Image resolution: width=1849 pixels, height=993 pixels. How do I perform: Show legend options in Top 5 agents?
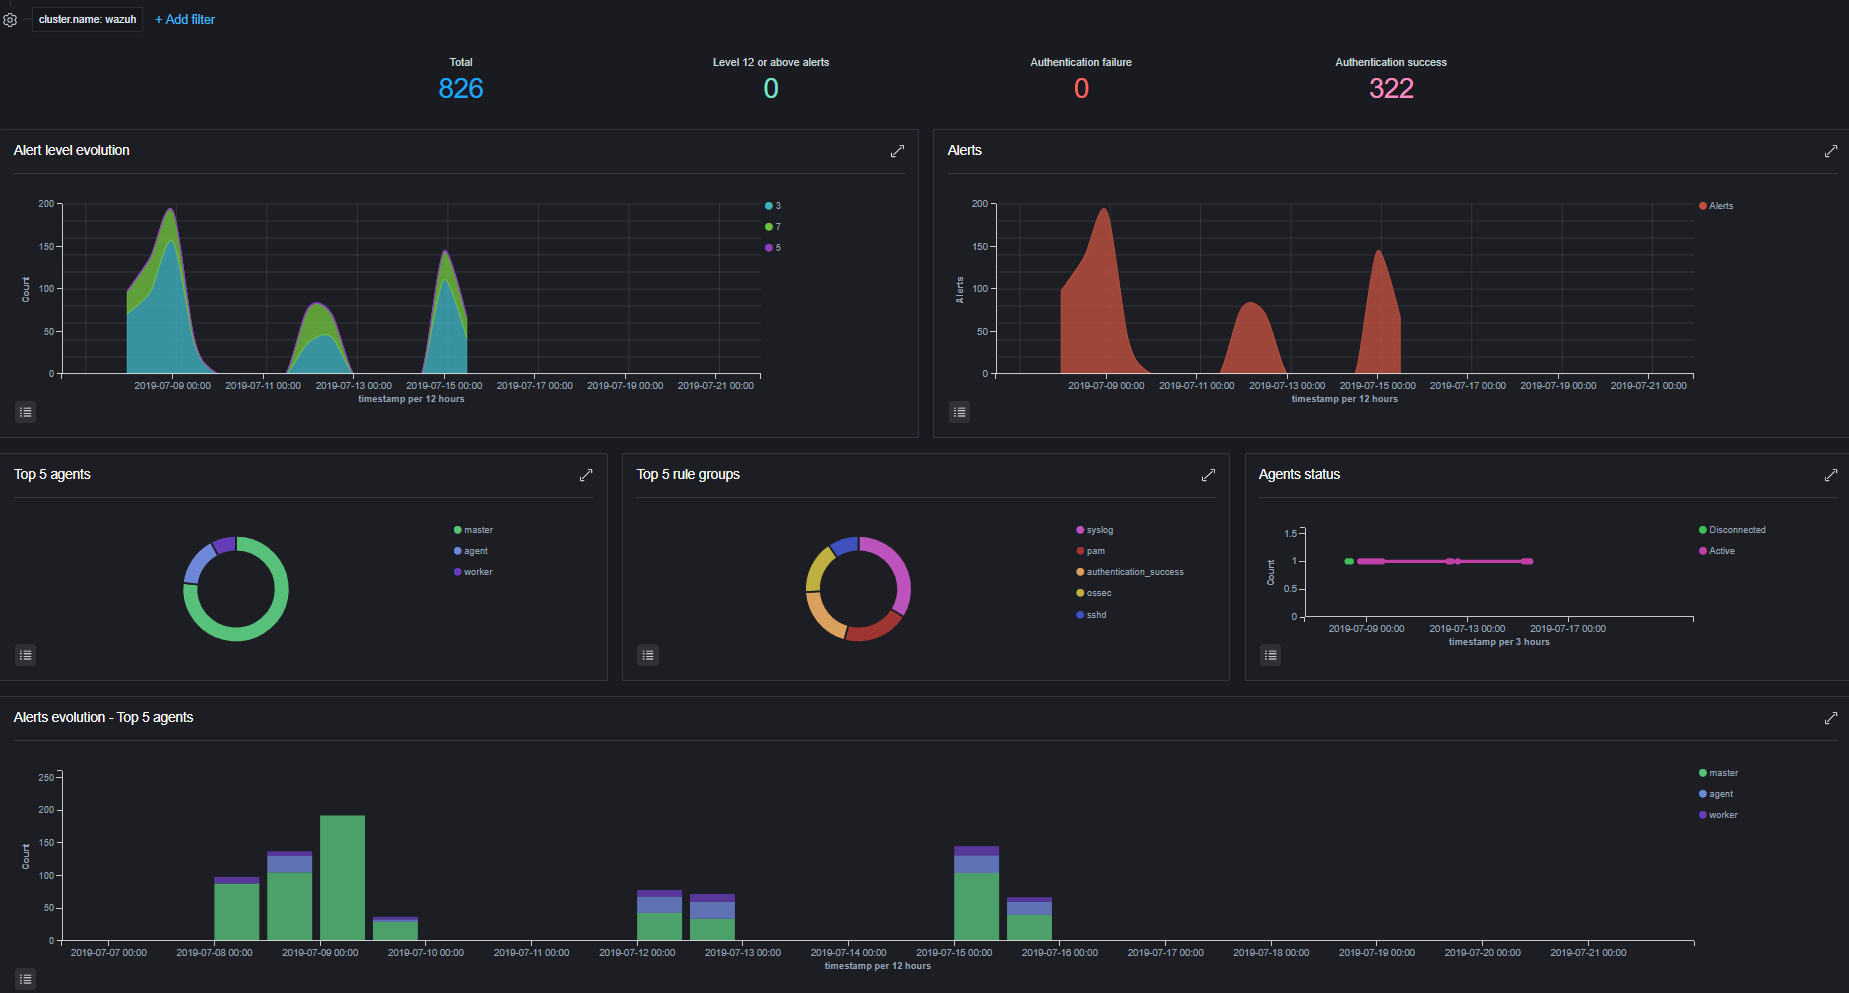26,655
